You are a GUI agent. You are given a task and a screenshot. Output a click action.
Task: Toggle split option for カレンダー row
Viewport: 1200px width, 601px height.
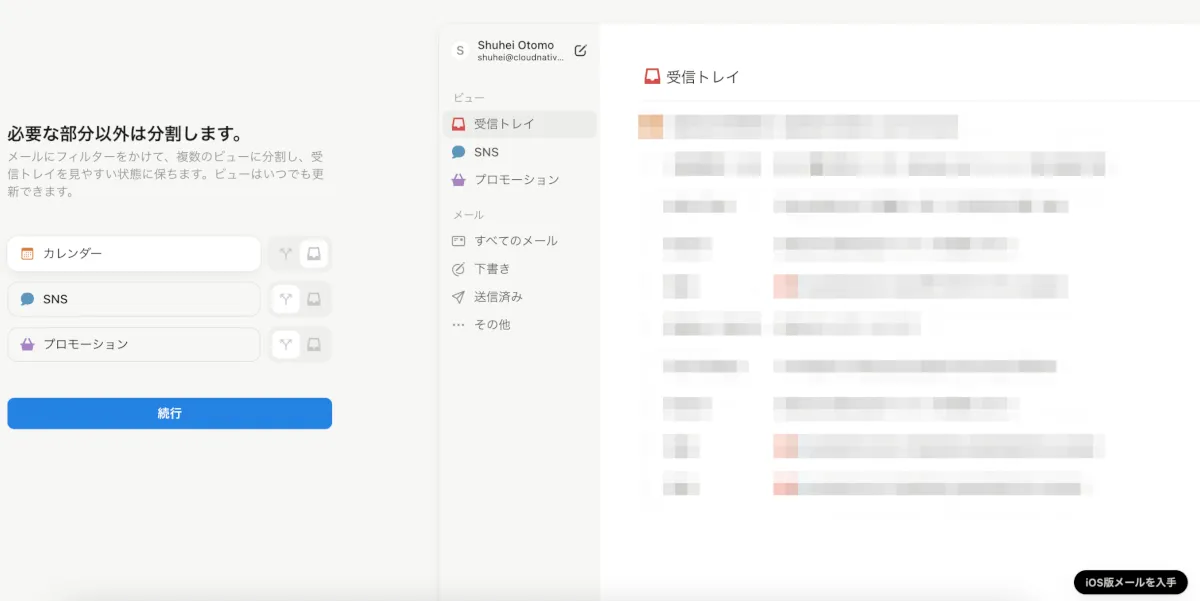pyautogui.click(x=286, y=254)
